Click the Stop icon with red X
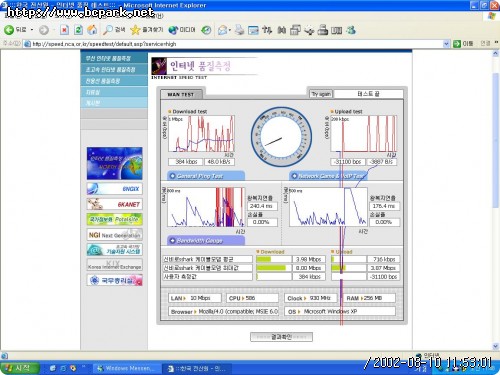 point(64,30)
